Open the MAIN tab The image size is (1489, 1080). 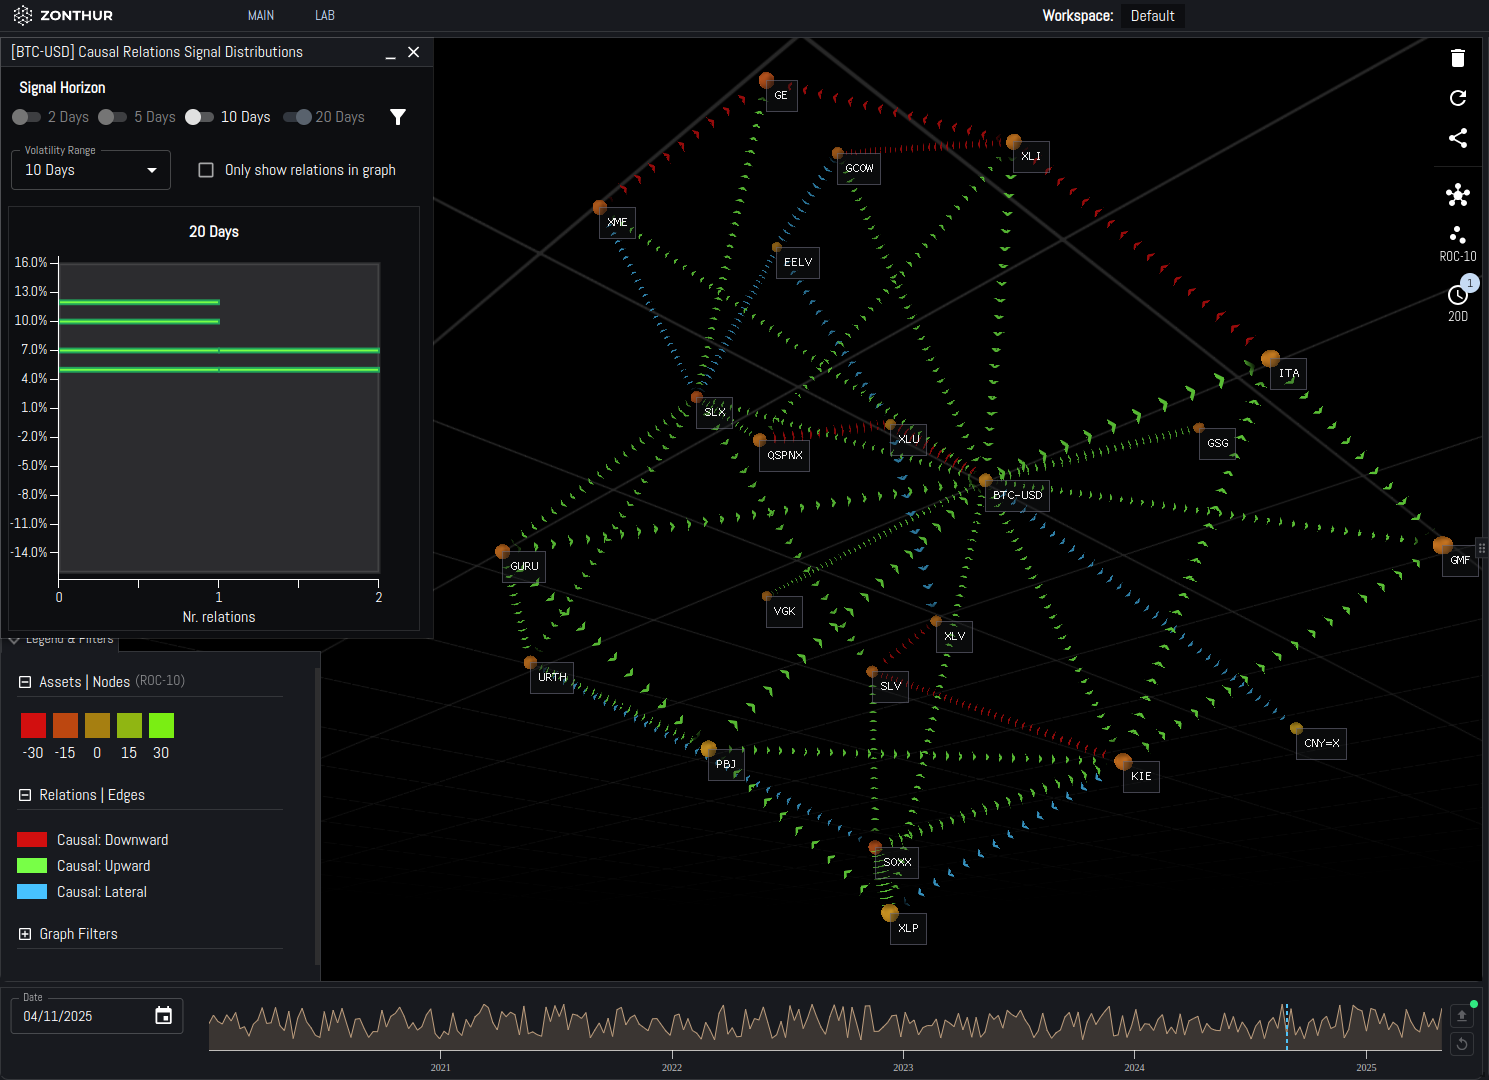point(261,16)
